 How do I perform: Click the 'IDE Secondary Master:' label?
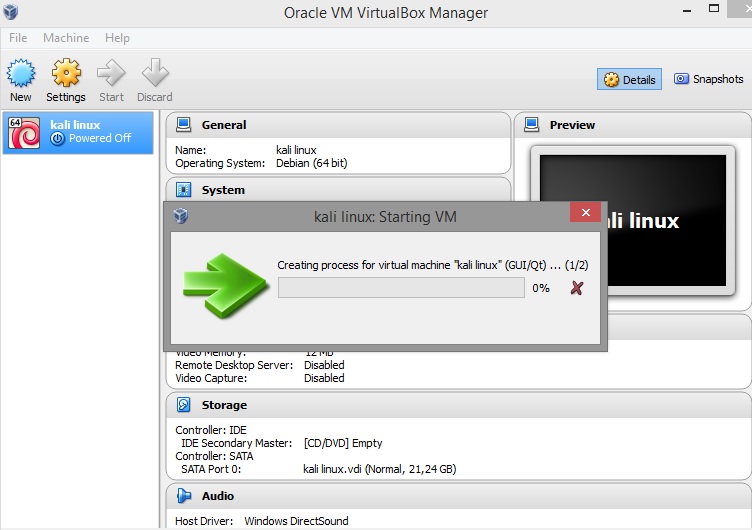tap(236, 443)
